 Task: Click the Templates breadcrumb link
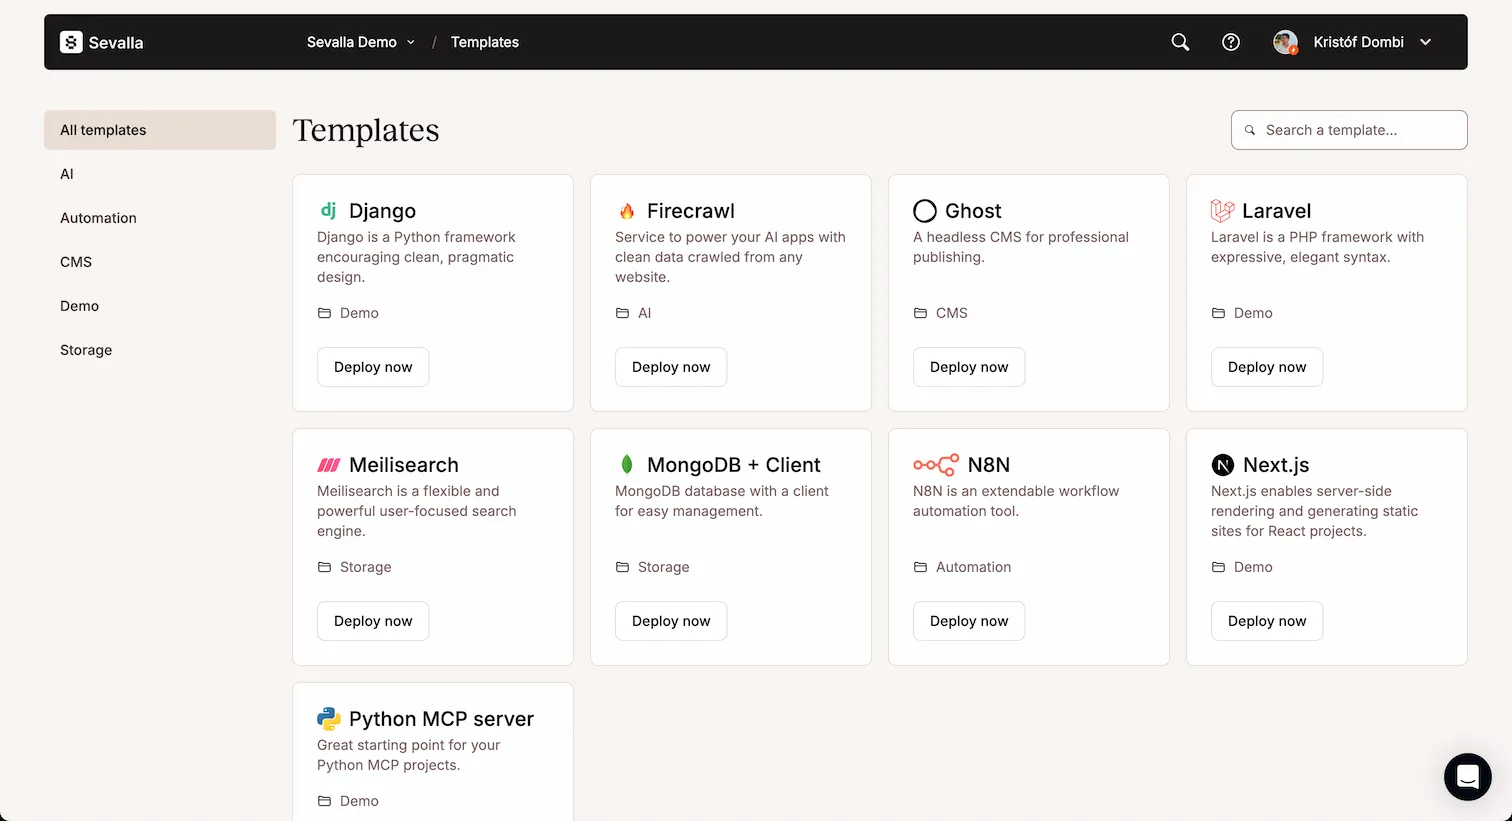point(485,42)
